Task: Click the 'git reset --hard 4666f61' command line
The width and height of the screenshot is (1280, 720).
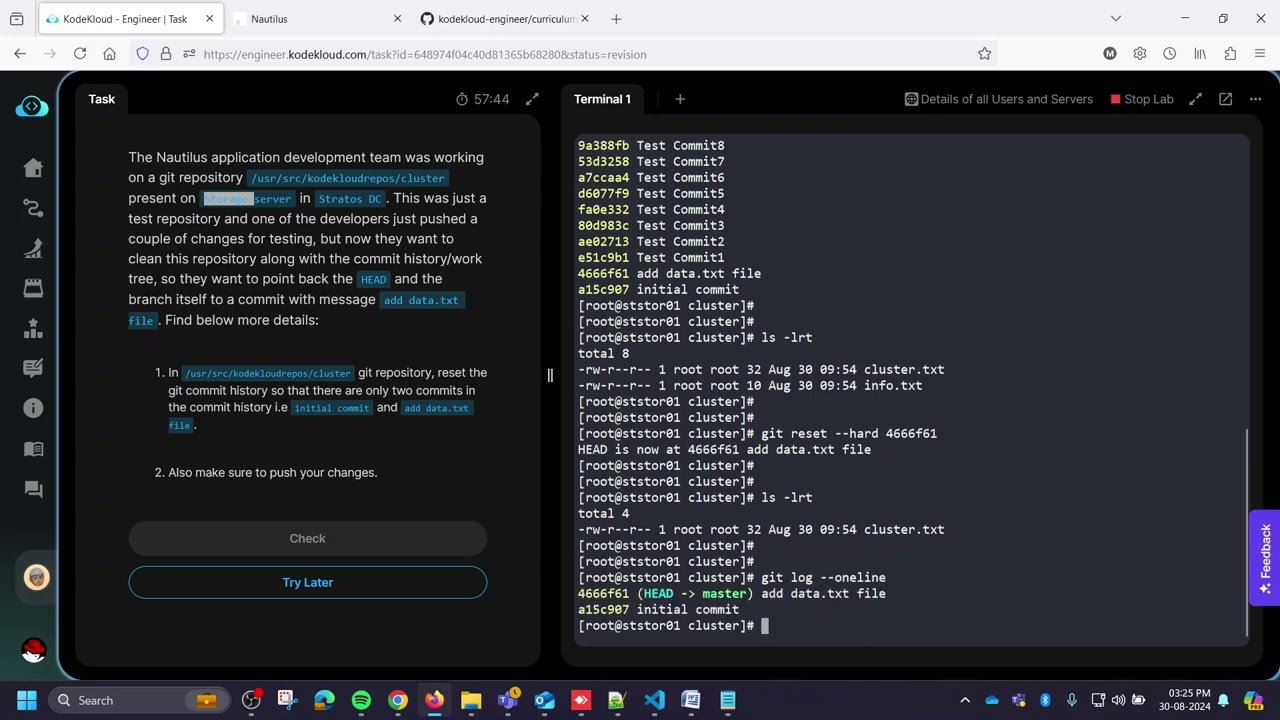Action: (757, 434)
